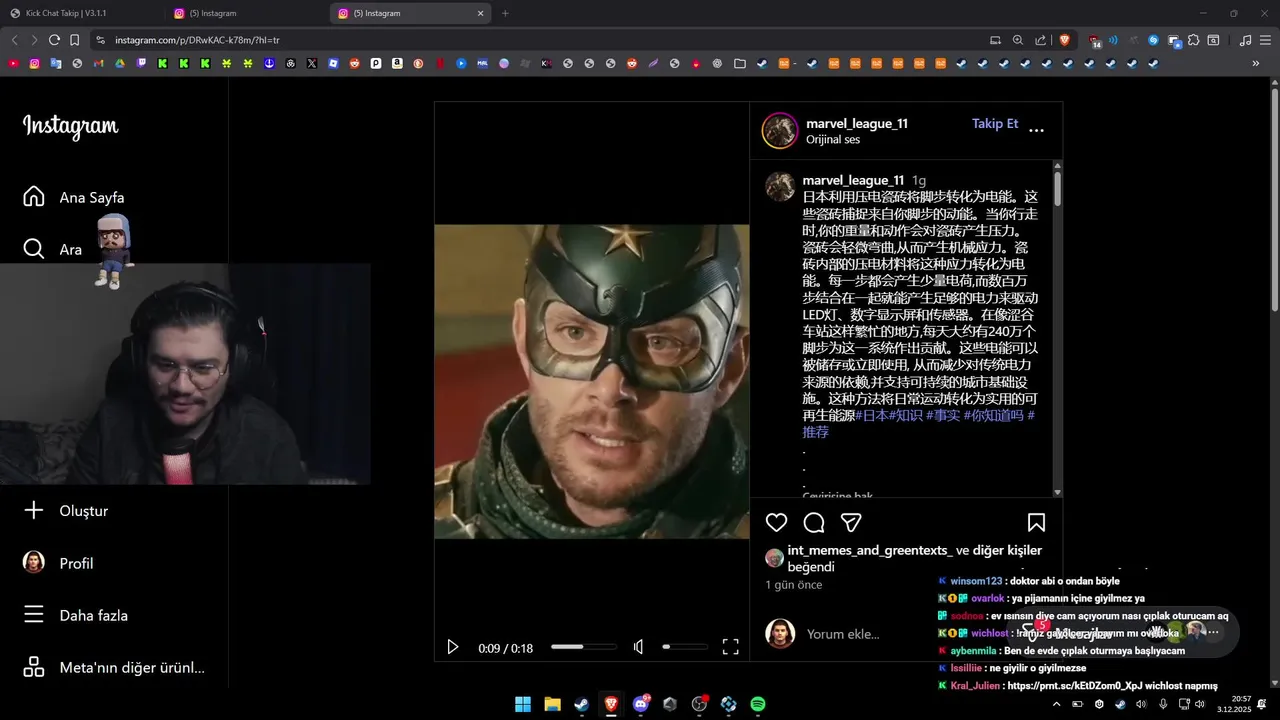Open File Explorer from taskbar
1280x720 pixels.
tap(552, 704)
